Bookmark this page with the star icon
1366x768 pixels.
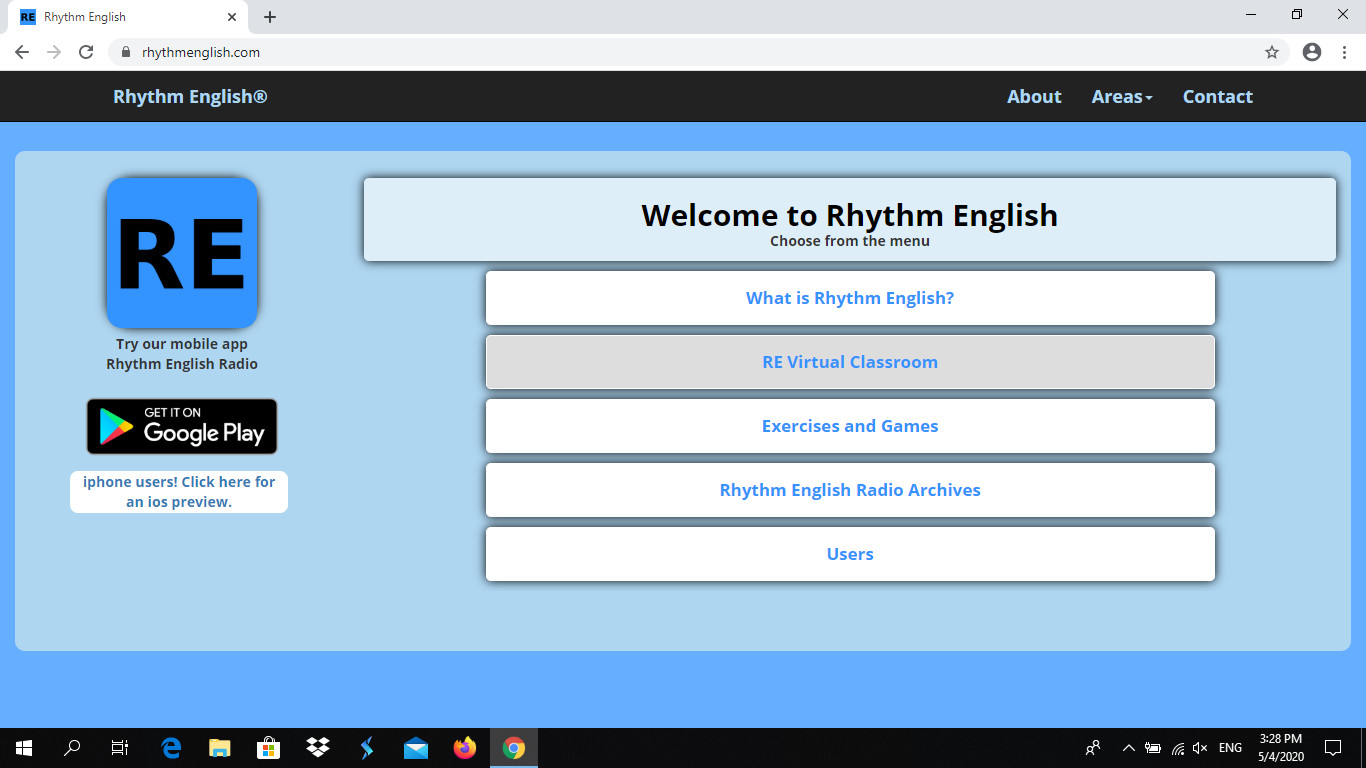coord(1271,52)
